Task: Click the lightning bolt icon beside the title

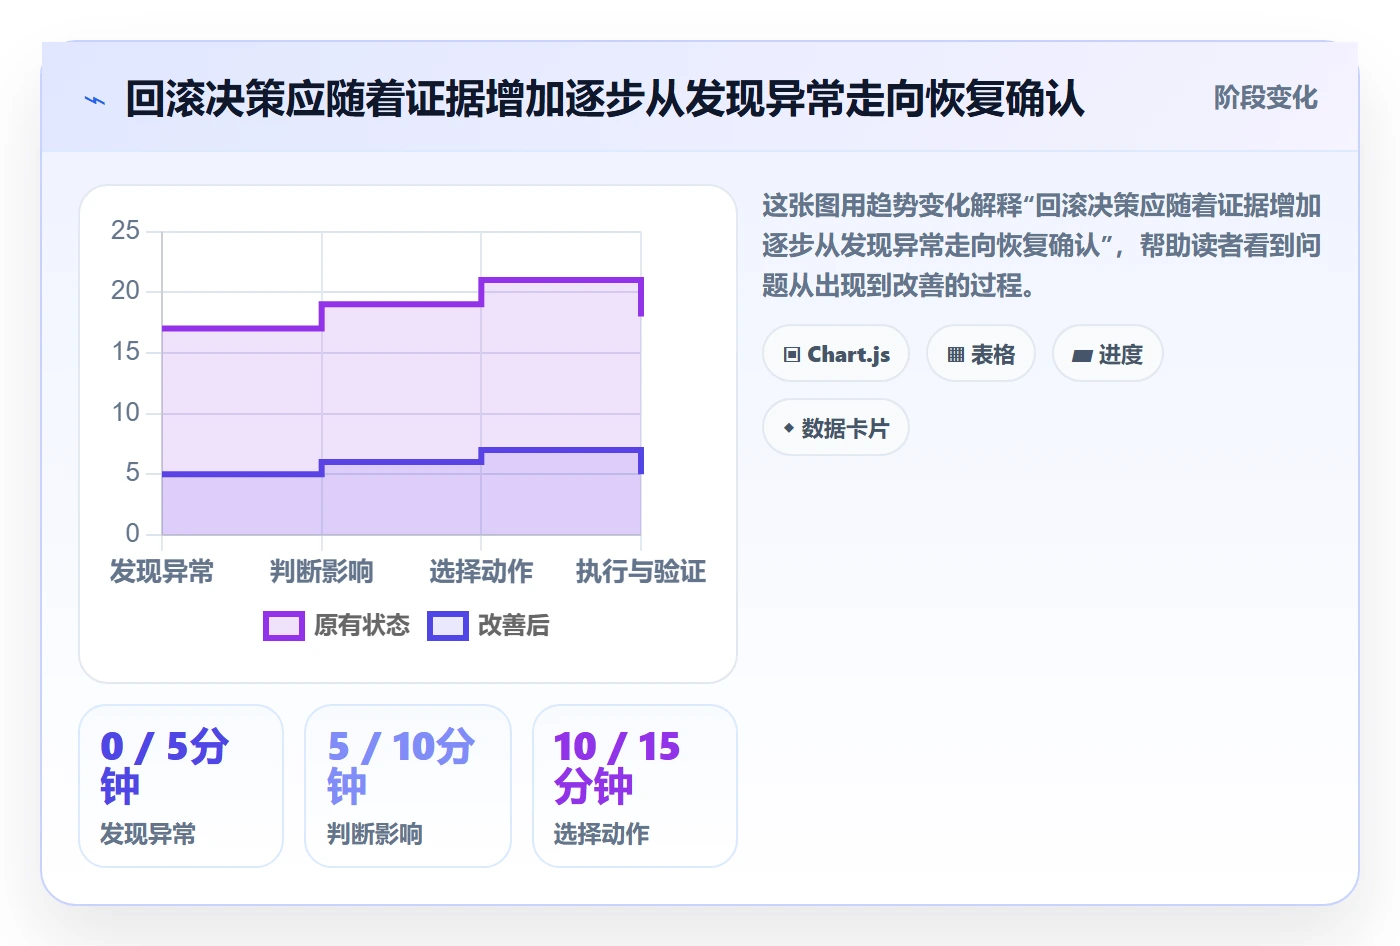Action: point(95,100)
